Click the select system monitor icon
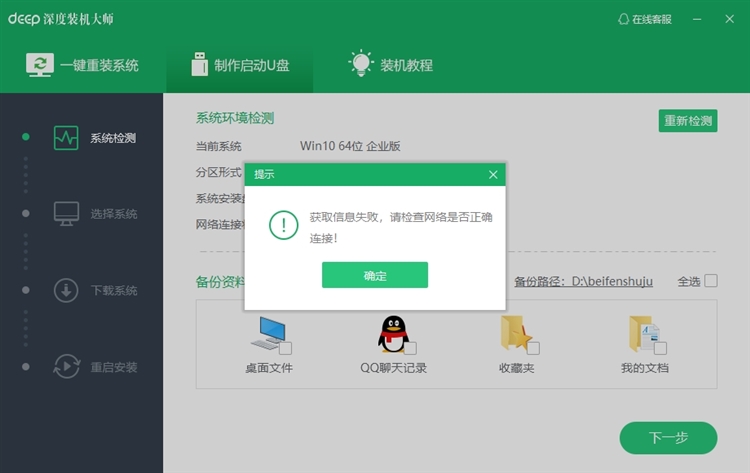The height and width of the screenshot is (473, 750). (66, 213)
